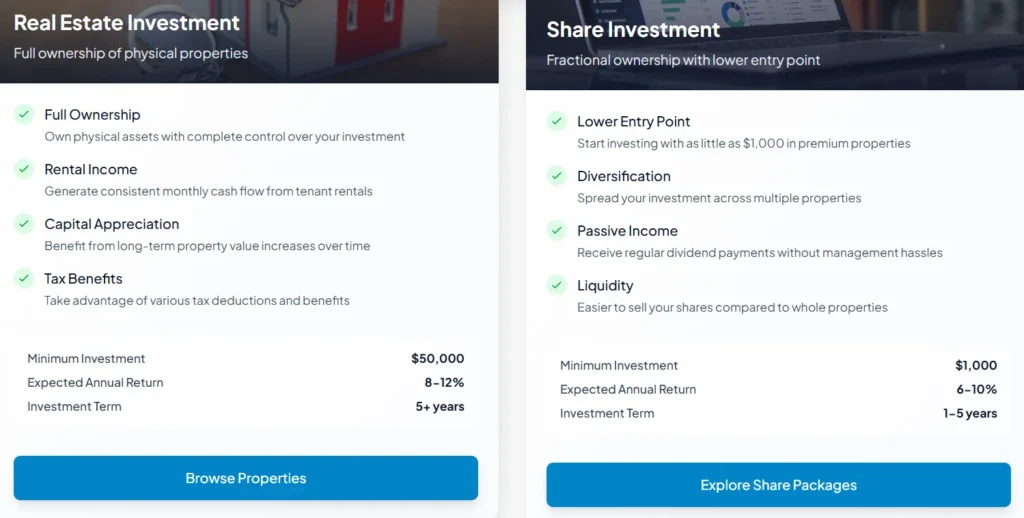Viewport: 1024px width, 518px height.
Task: Click the $50,000 minimum investment value
Action: point(437,358)
